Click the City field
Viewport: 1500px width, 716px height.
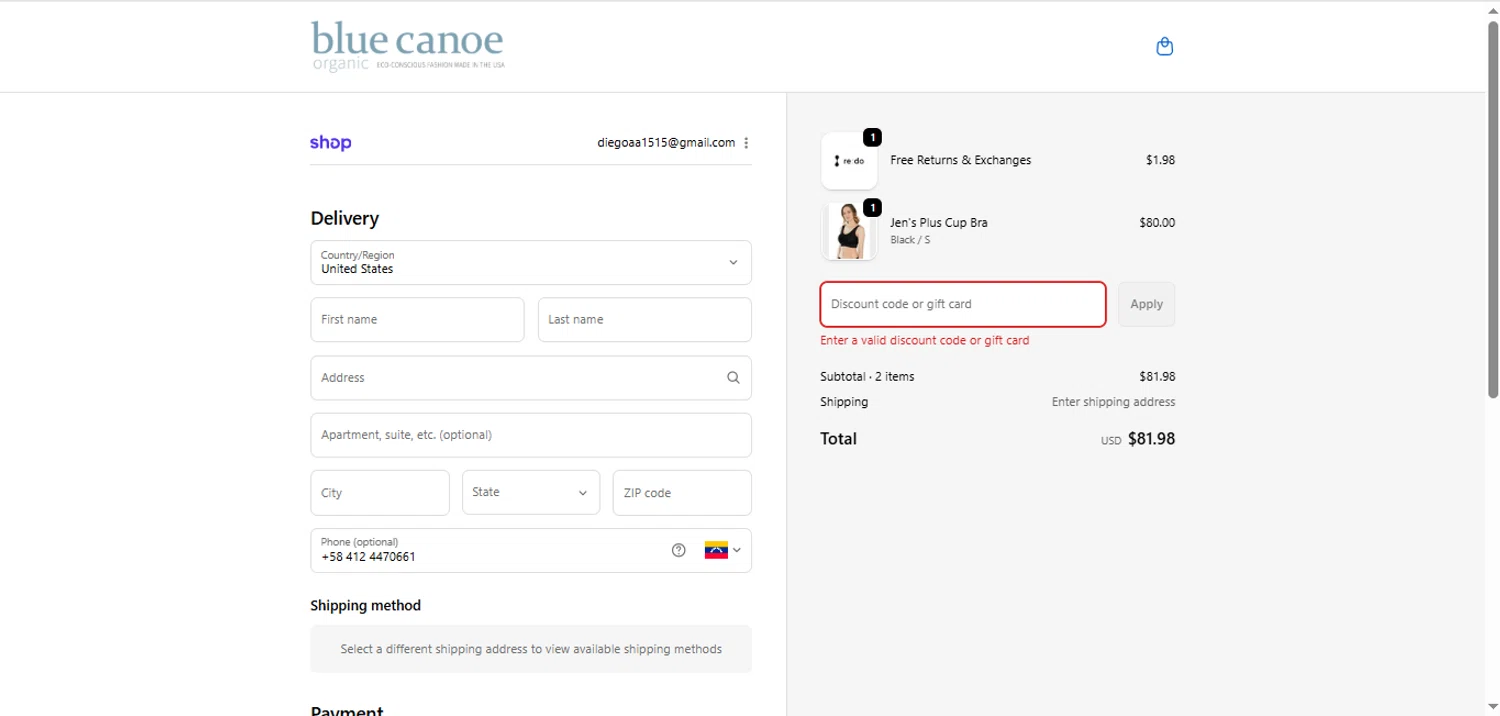[x=380, y=492]
